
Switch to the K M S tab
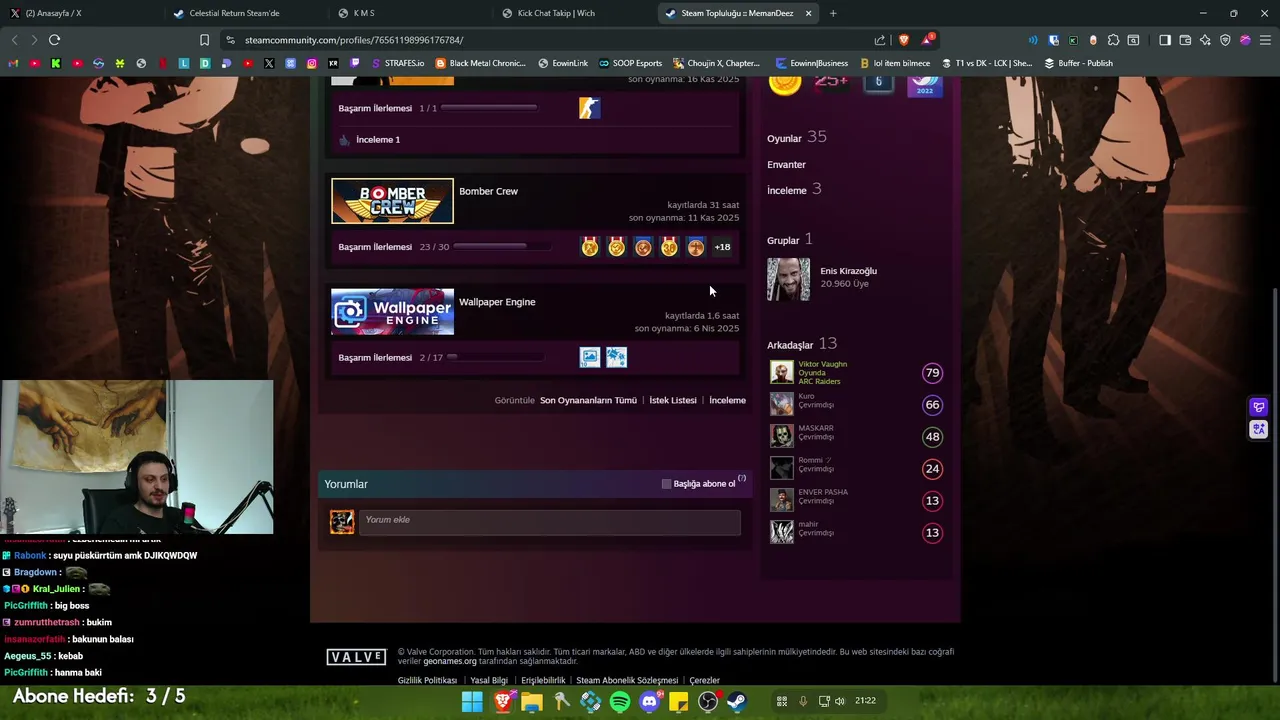pyautogui.click(x=408, y=13)
